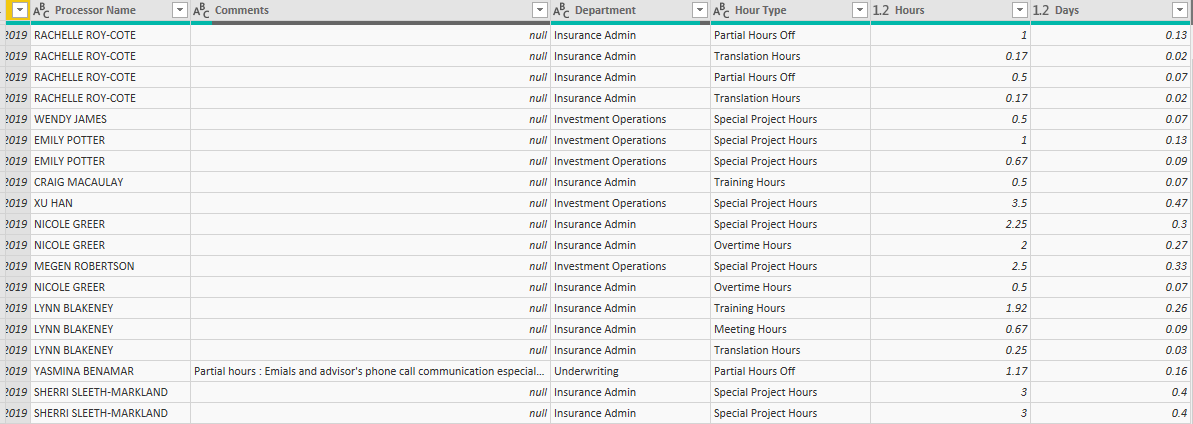The width and height of the screenshot is (1193, 424).
Task: Select the Underwriting department cell
Action: click(x=630, y=371)
